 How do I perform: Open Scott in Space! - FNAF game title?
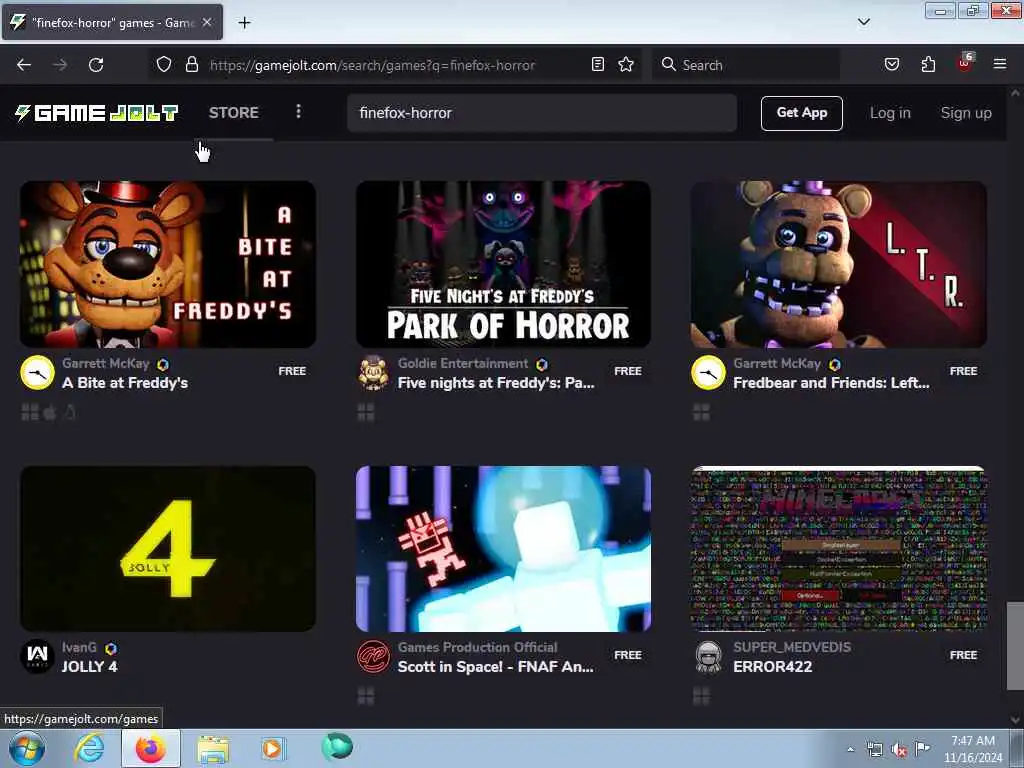click(x=496, y=667)
